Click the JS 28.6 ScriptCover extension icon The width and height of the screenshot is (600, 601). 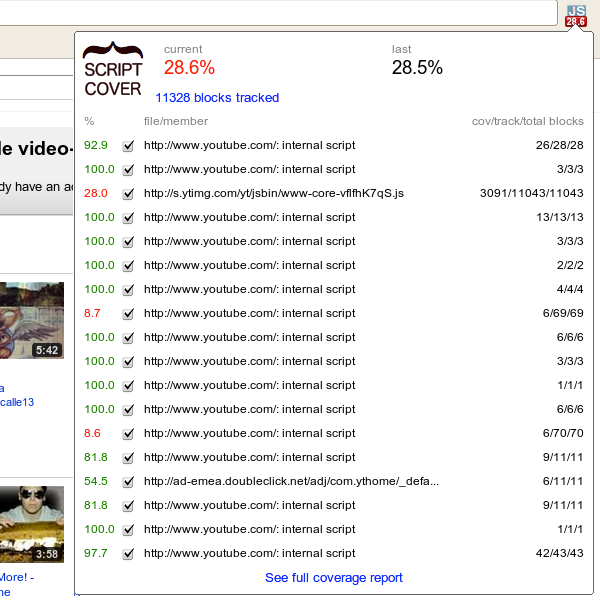tap(576, 16)
